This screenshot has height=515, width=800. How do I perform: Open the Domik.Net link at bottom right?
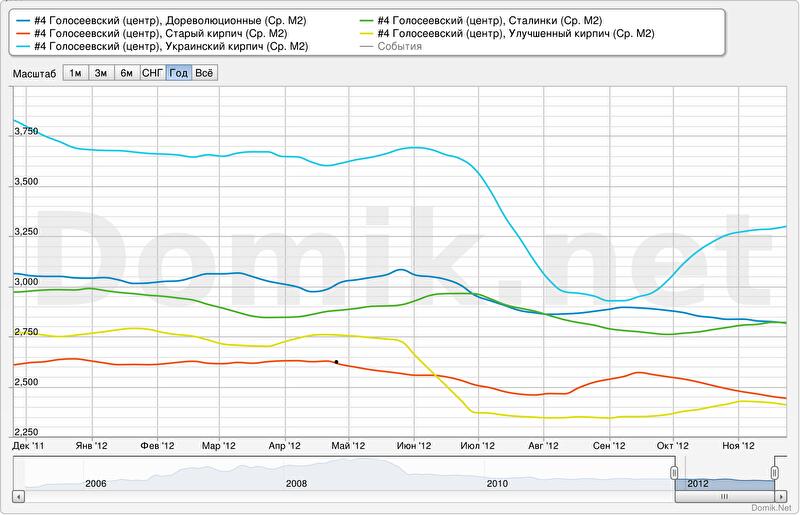point(769,508)
